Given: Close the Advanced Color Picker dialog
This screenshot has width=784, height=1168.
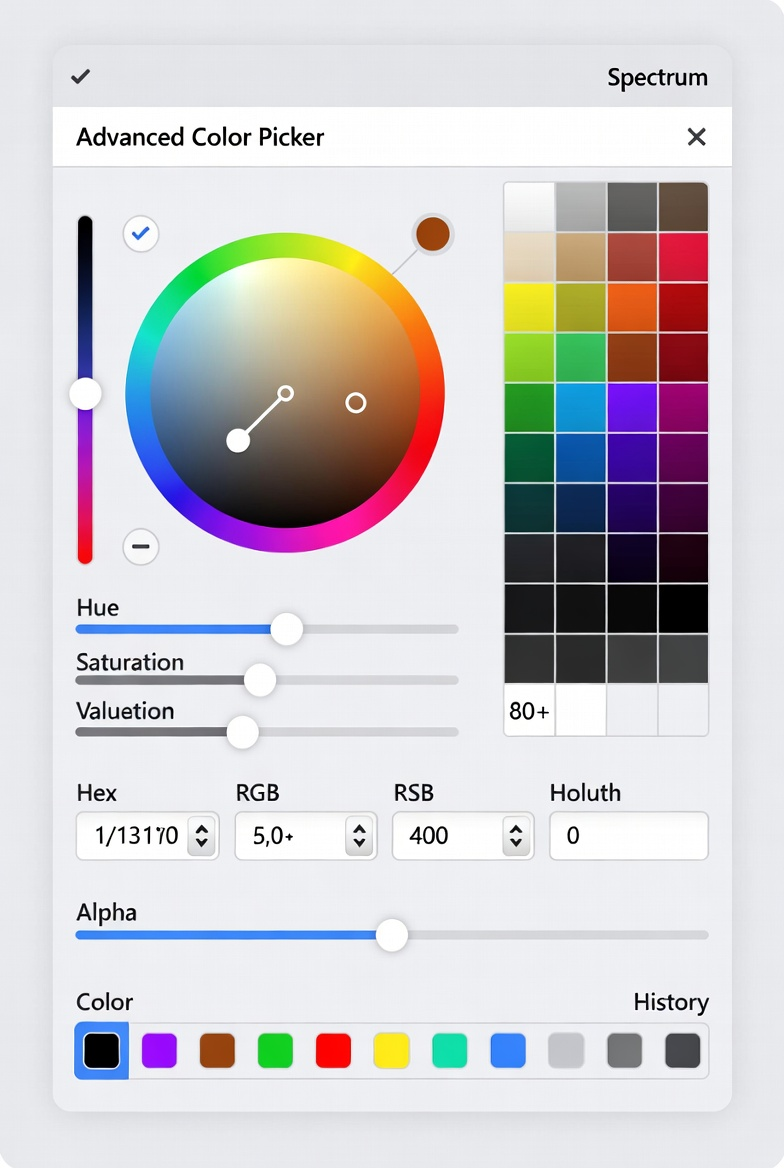Looking at the screenshot, I should [697, 137].
